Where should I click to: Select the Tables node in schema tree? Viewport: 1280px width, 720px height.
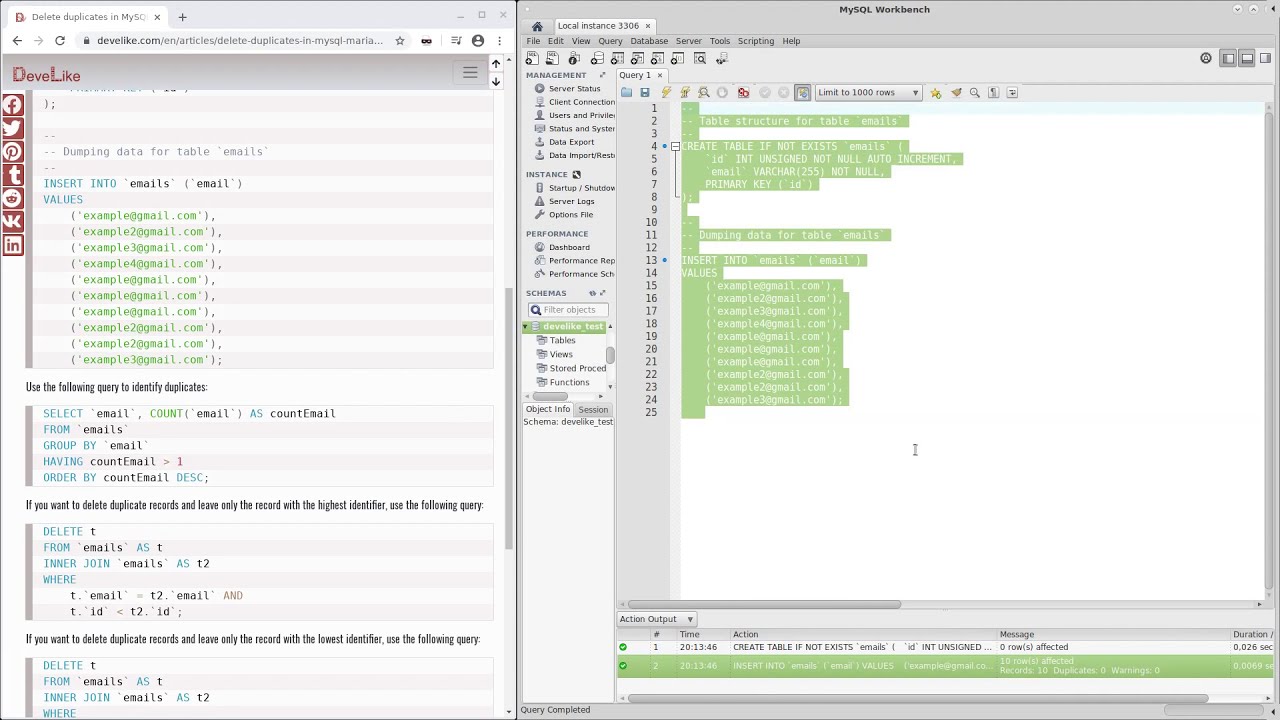(562, 341)
